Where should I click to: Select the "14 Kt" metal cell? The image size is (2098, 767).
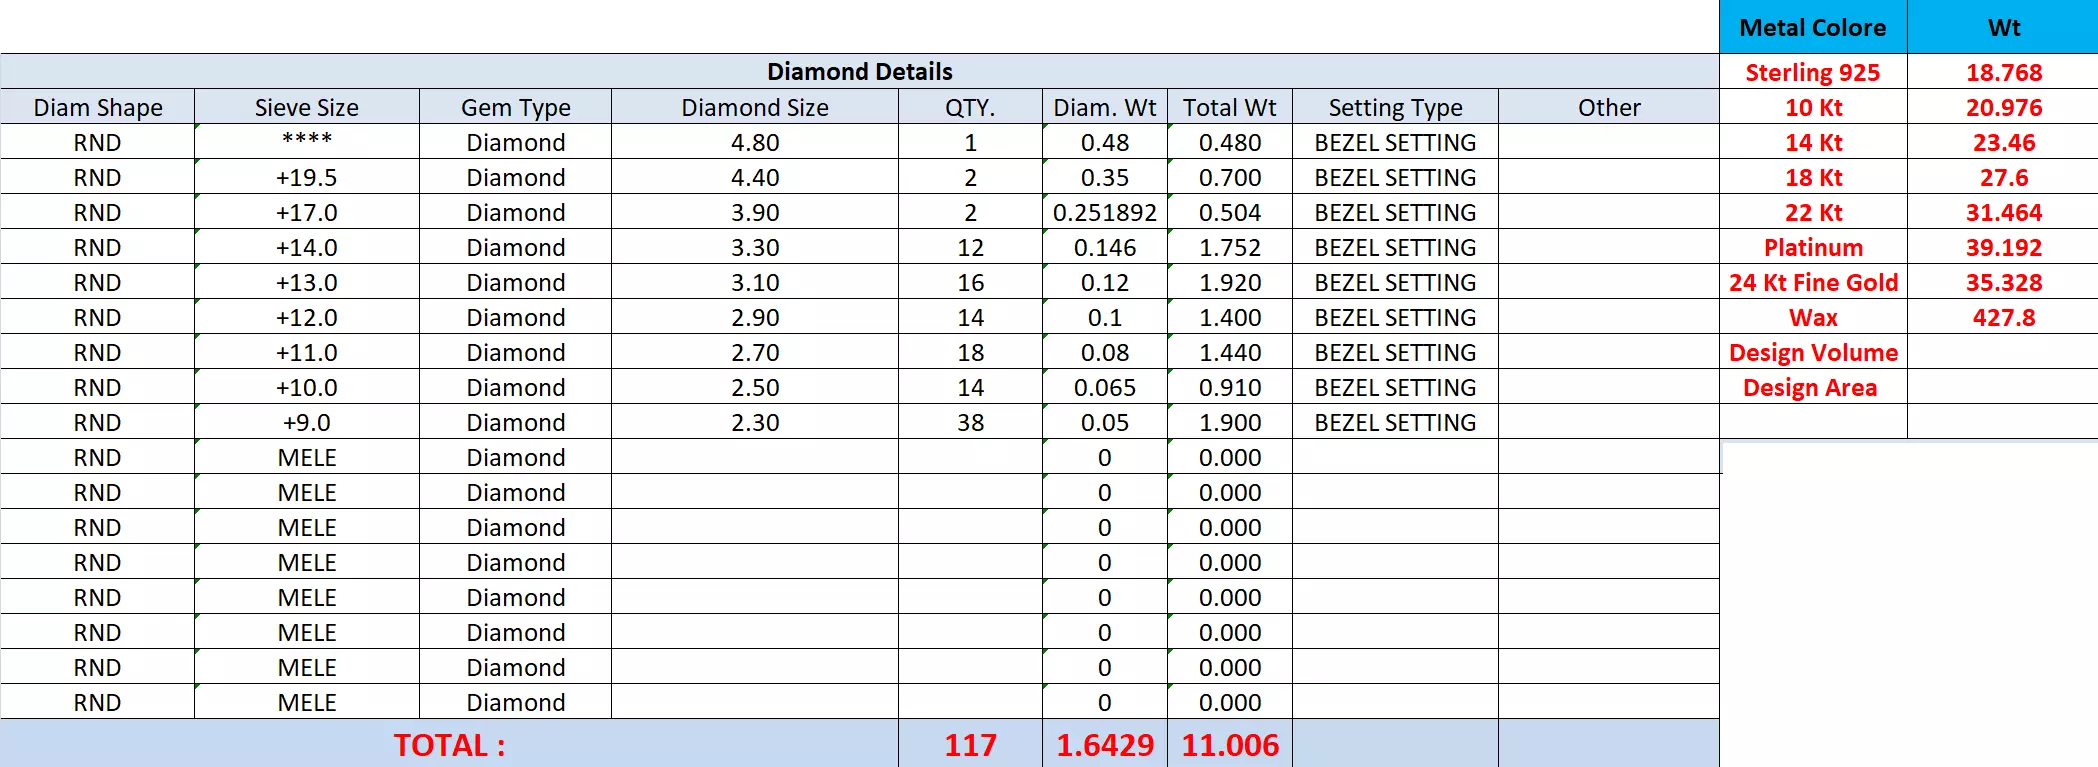coord(1813,142)
